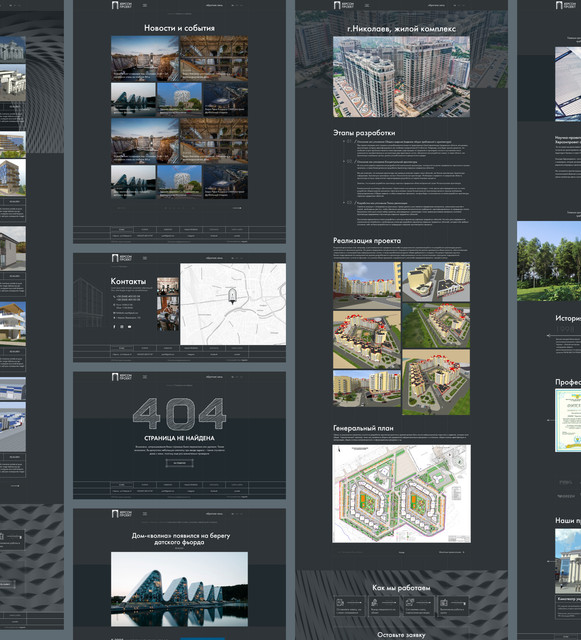Screen dimensions: 581x640
Task: Click first footer menu cell on news page
Action: point(122,229)
